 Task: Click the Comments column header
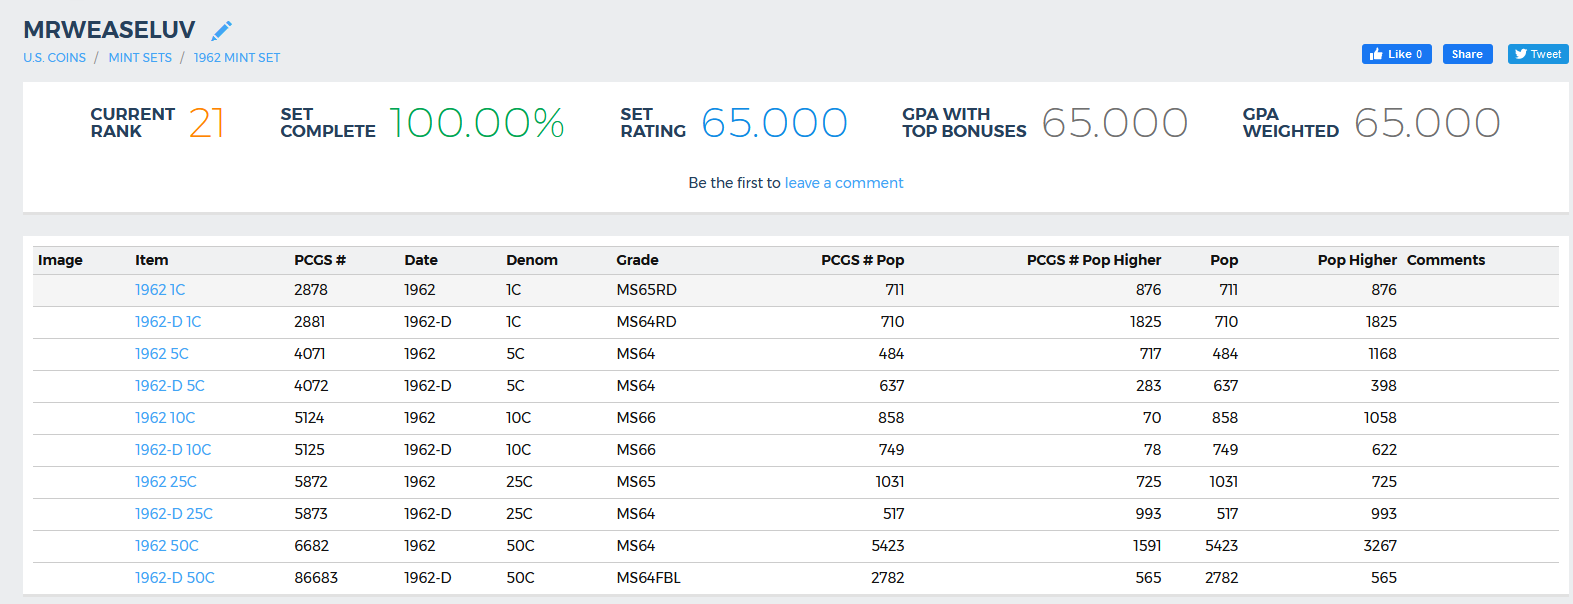tap(1446, 260)
